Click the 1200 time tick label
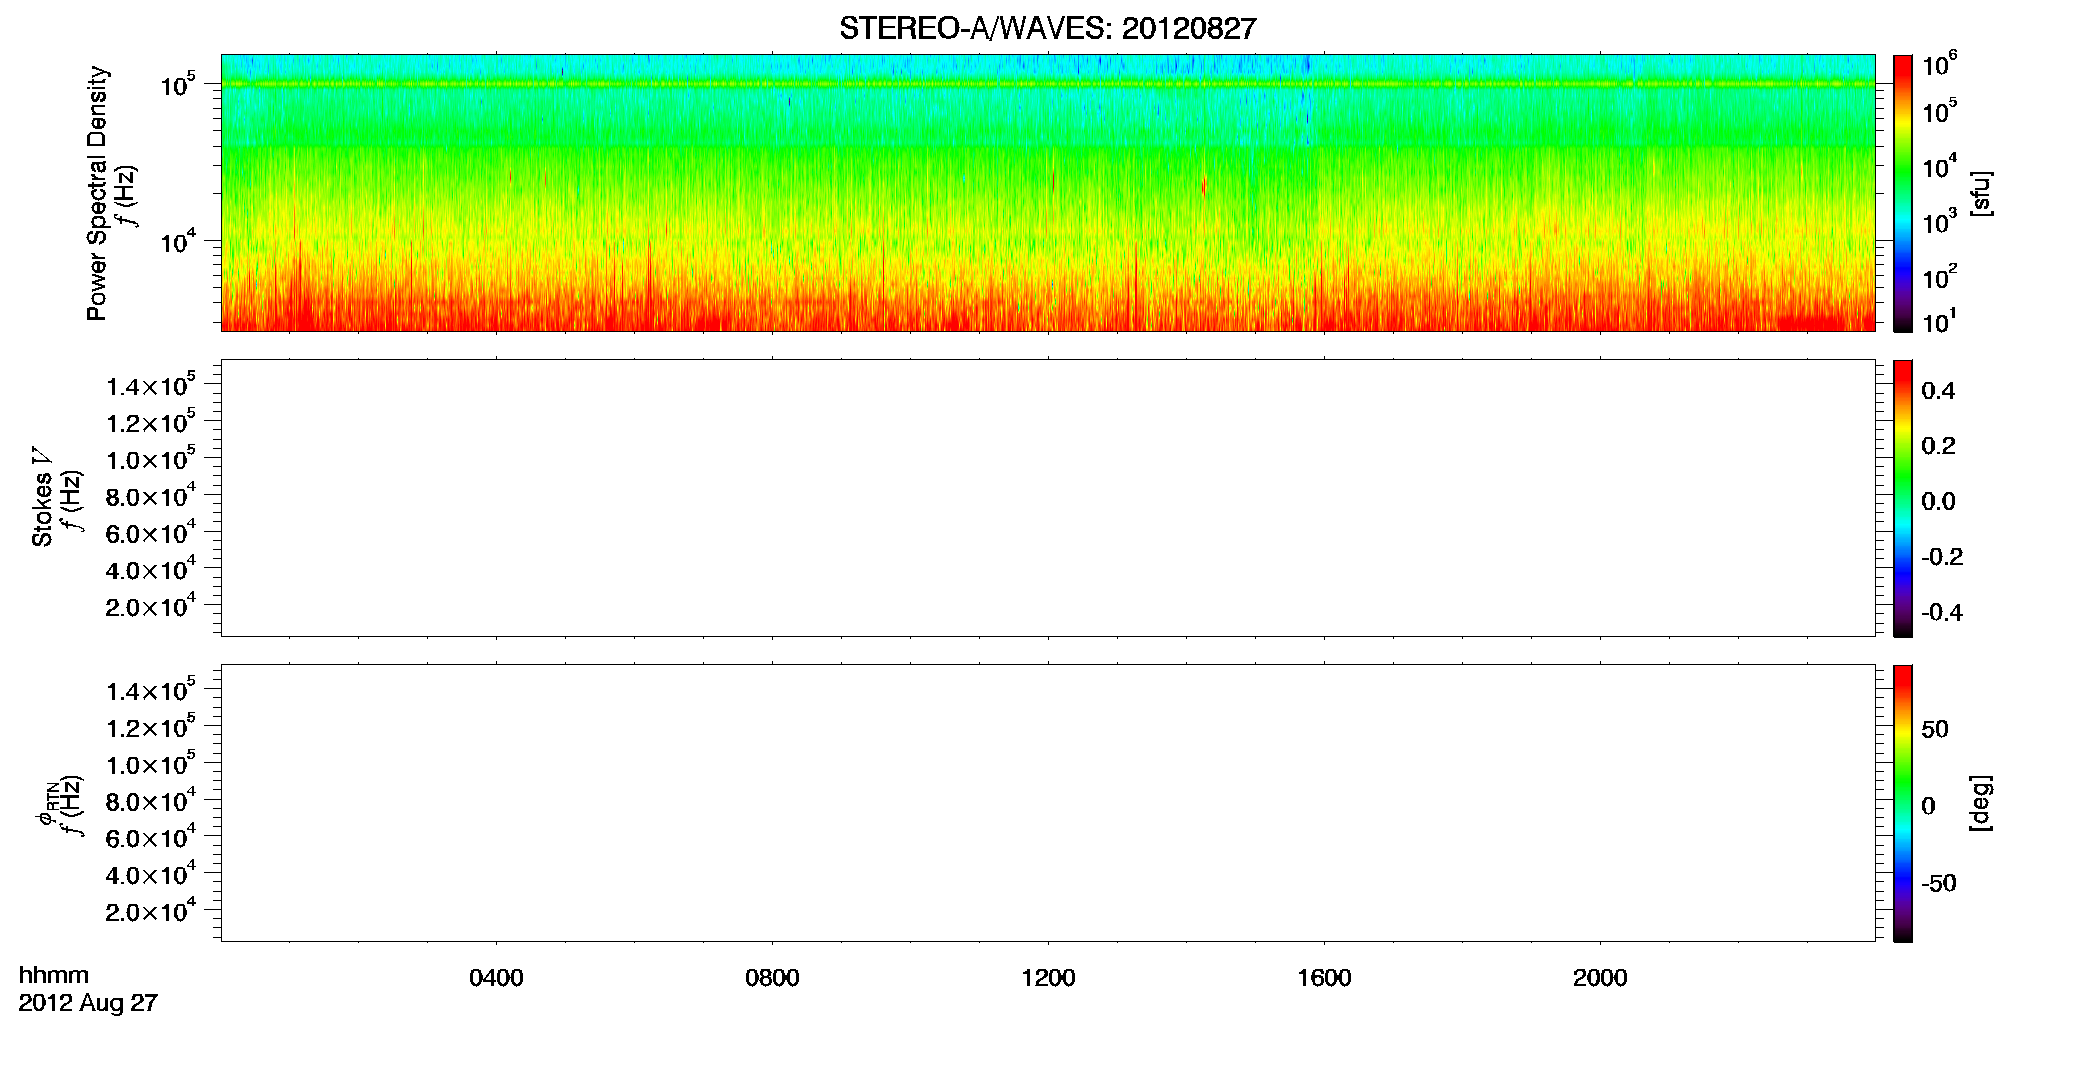This screenshot has height=1080, width=2096. (x=1048, y=978)
